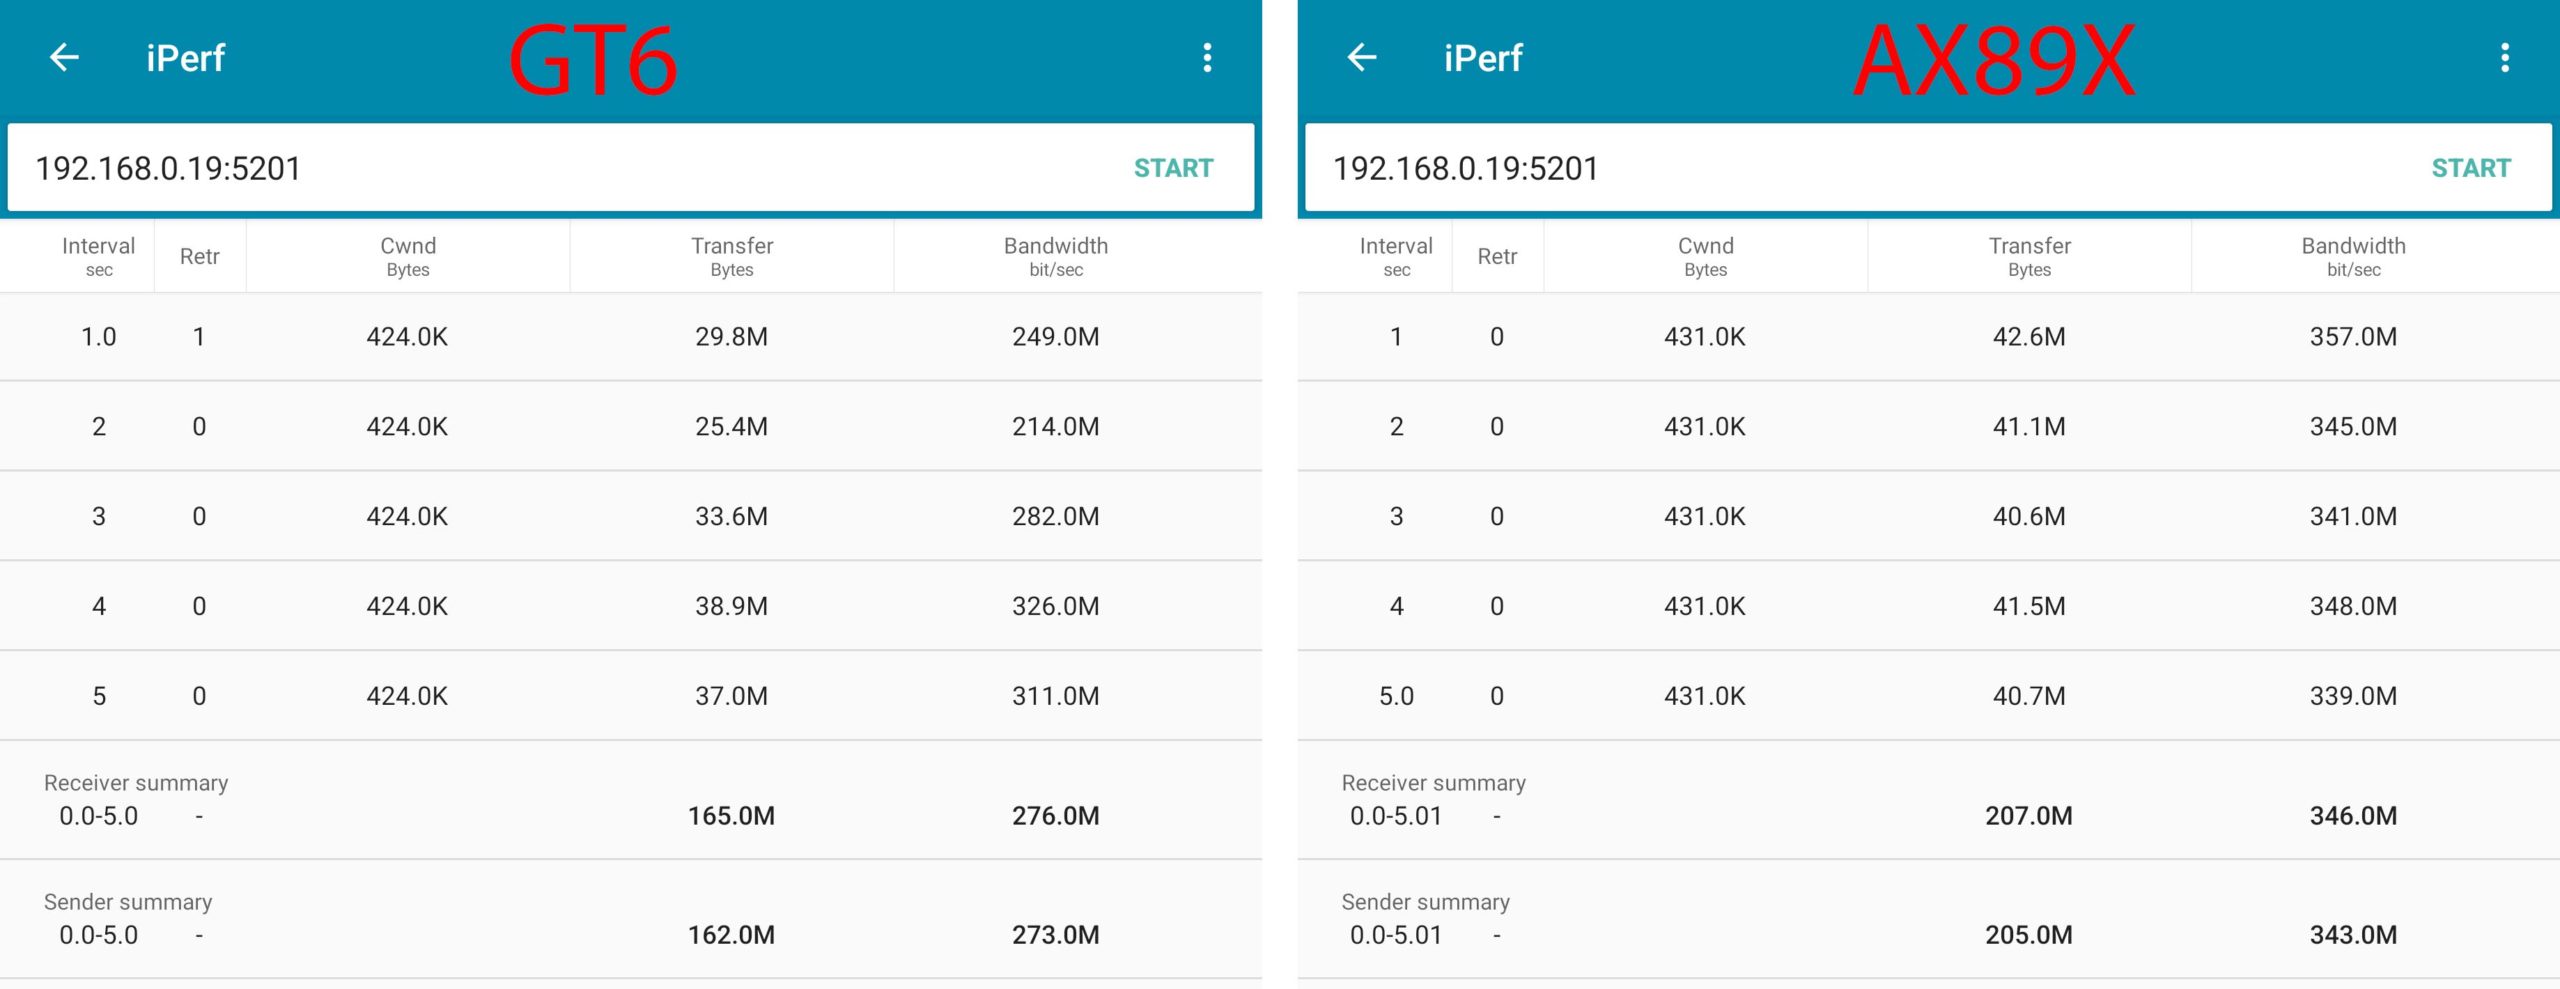Select GT6 transfer value 33.6M

[x=732, y=516]
